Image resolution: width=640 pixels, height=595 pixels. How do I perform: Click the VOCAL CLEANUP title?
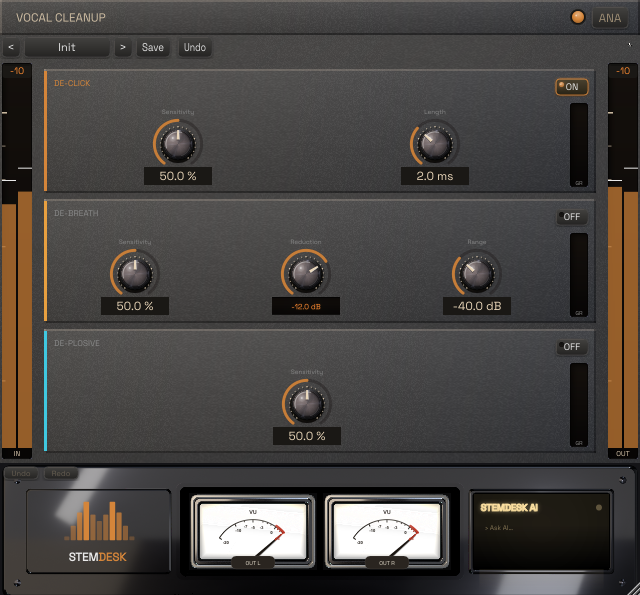point(61,18)
